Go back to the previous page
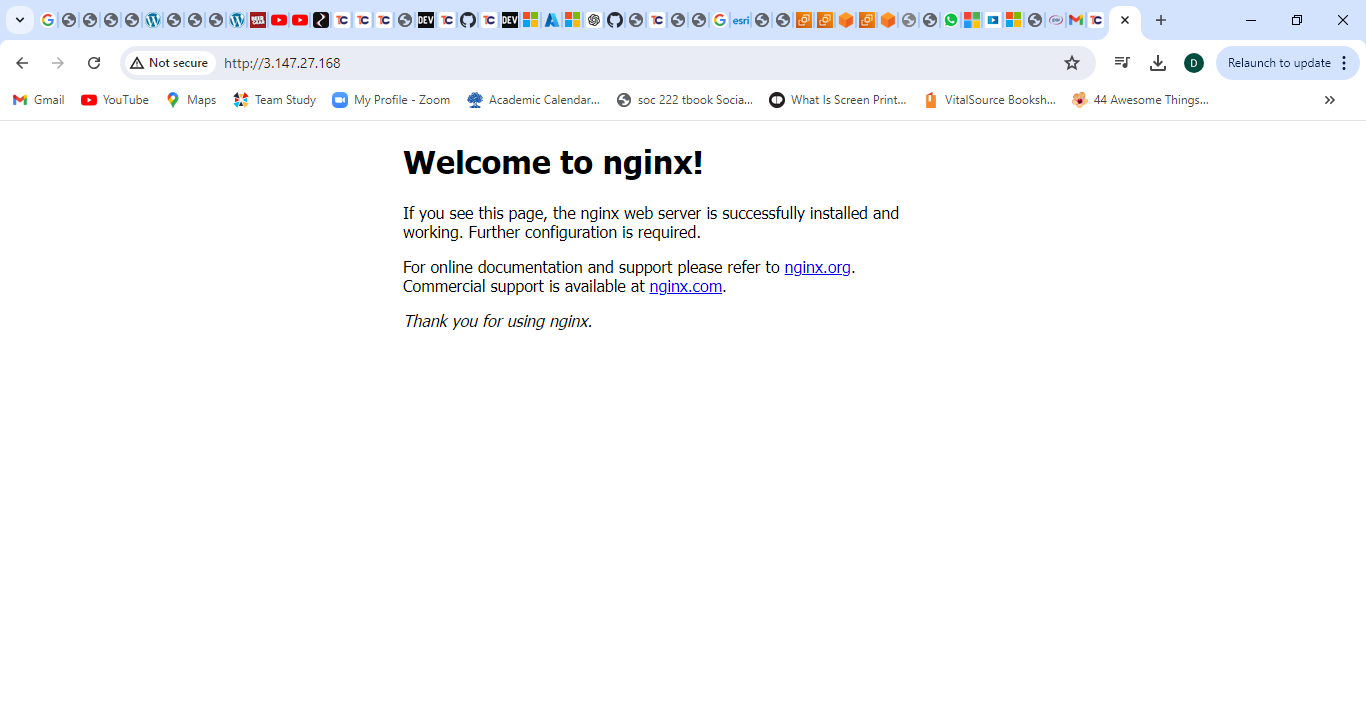Viewport: 1366px width, 728px height. point(22,63)
